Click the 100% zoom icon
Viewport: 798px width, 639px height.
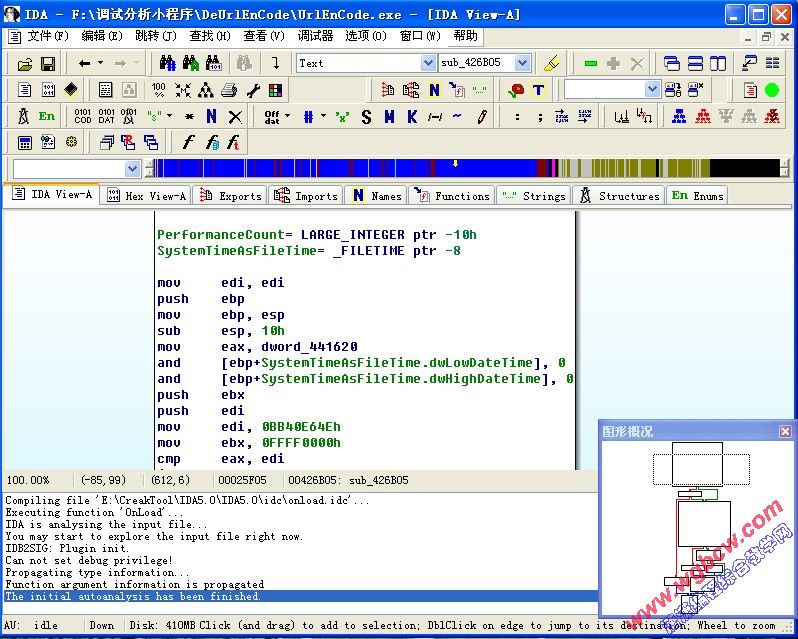coord(159,90)
